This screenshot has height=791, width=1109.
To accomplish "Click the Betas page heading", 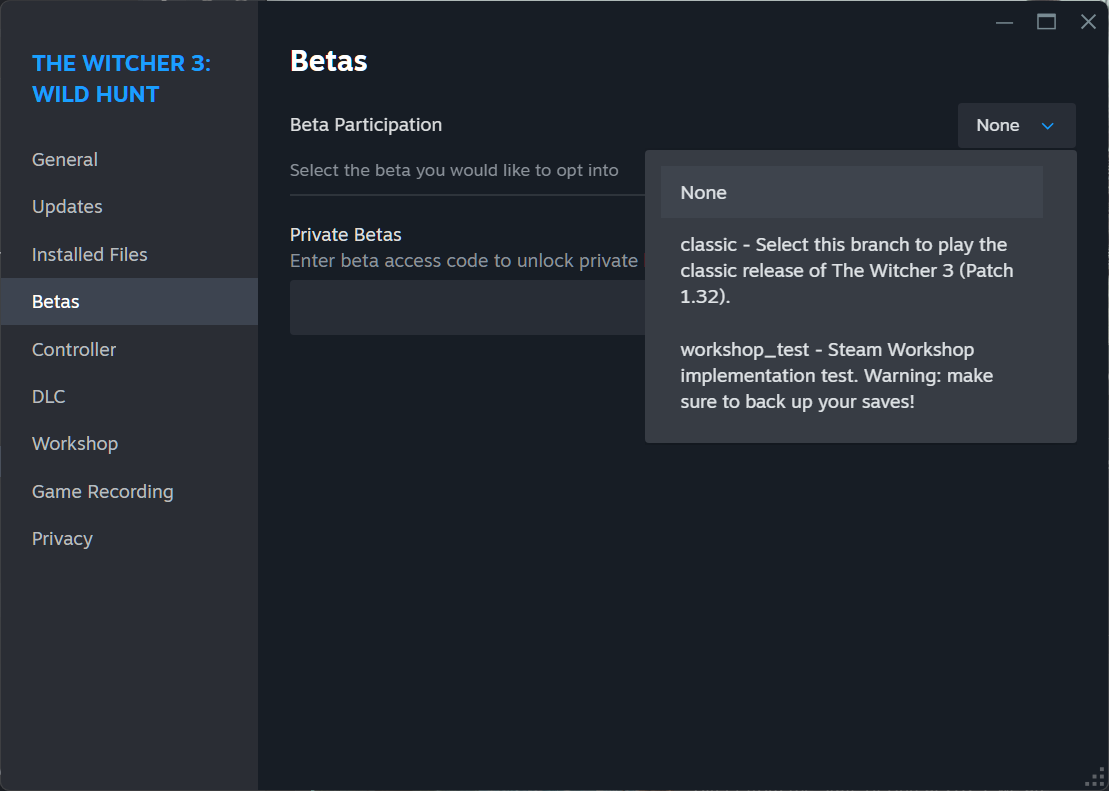I will click(329, 62).
